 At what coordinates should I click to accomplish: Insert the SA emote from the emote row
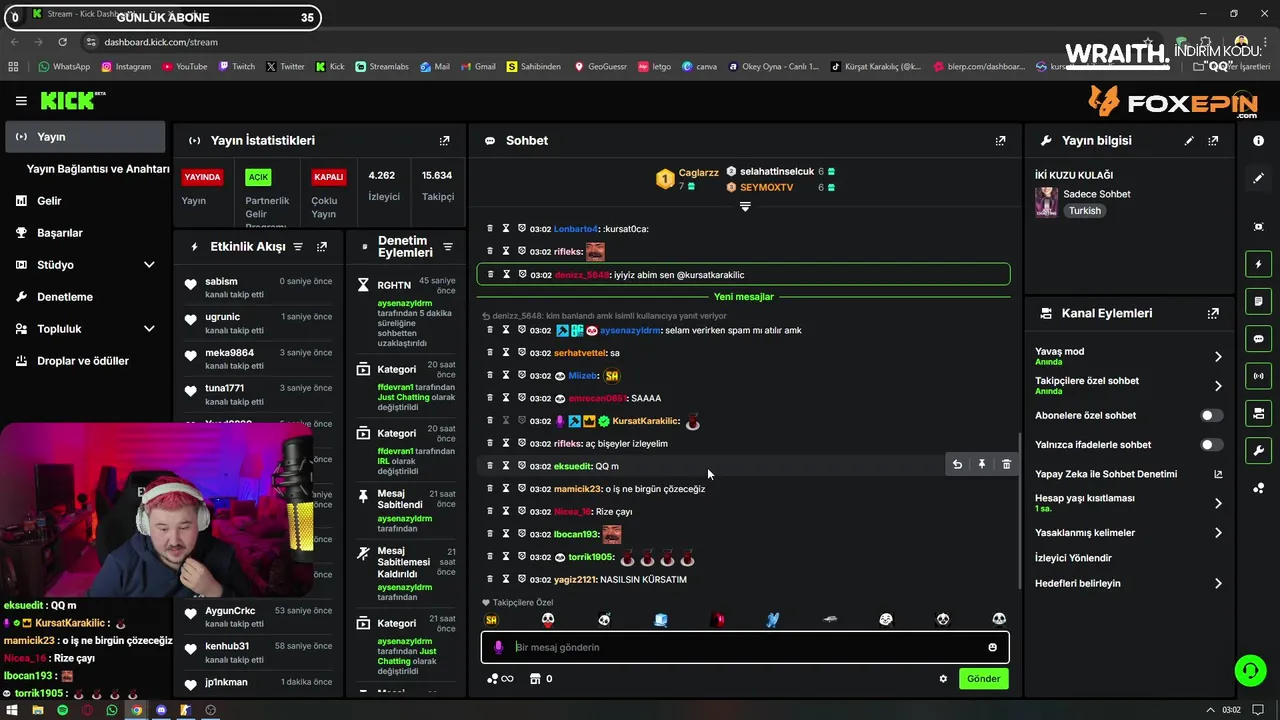(491, 620)
